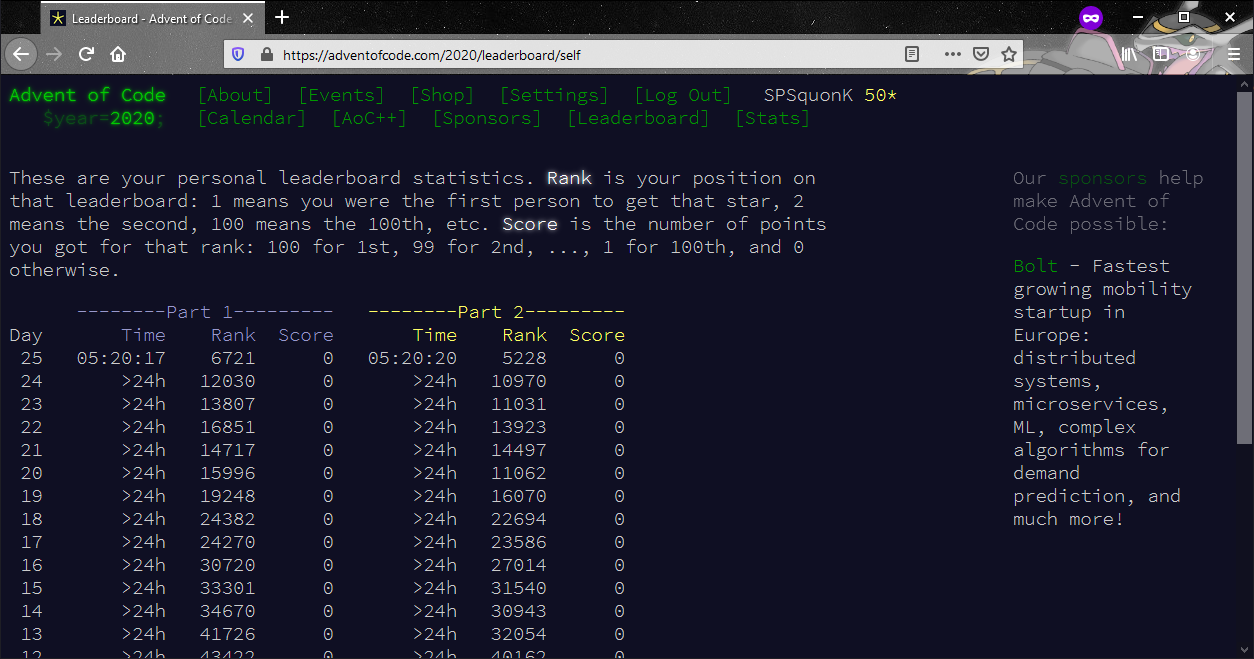1254x659 pixels.
Task: Open the Events page
Action: coord(341,95)
